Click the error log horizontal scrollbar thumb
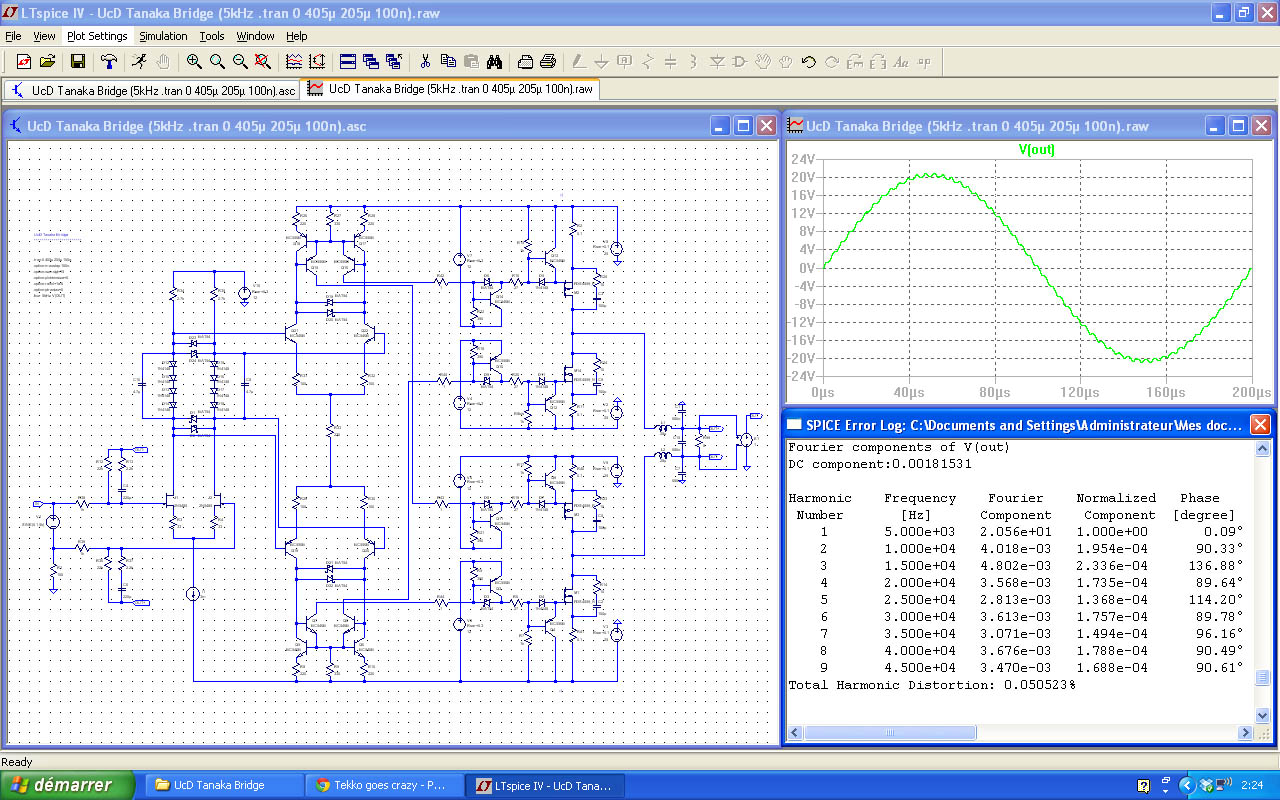This screenshot has width=1280, height=800. 890,733
